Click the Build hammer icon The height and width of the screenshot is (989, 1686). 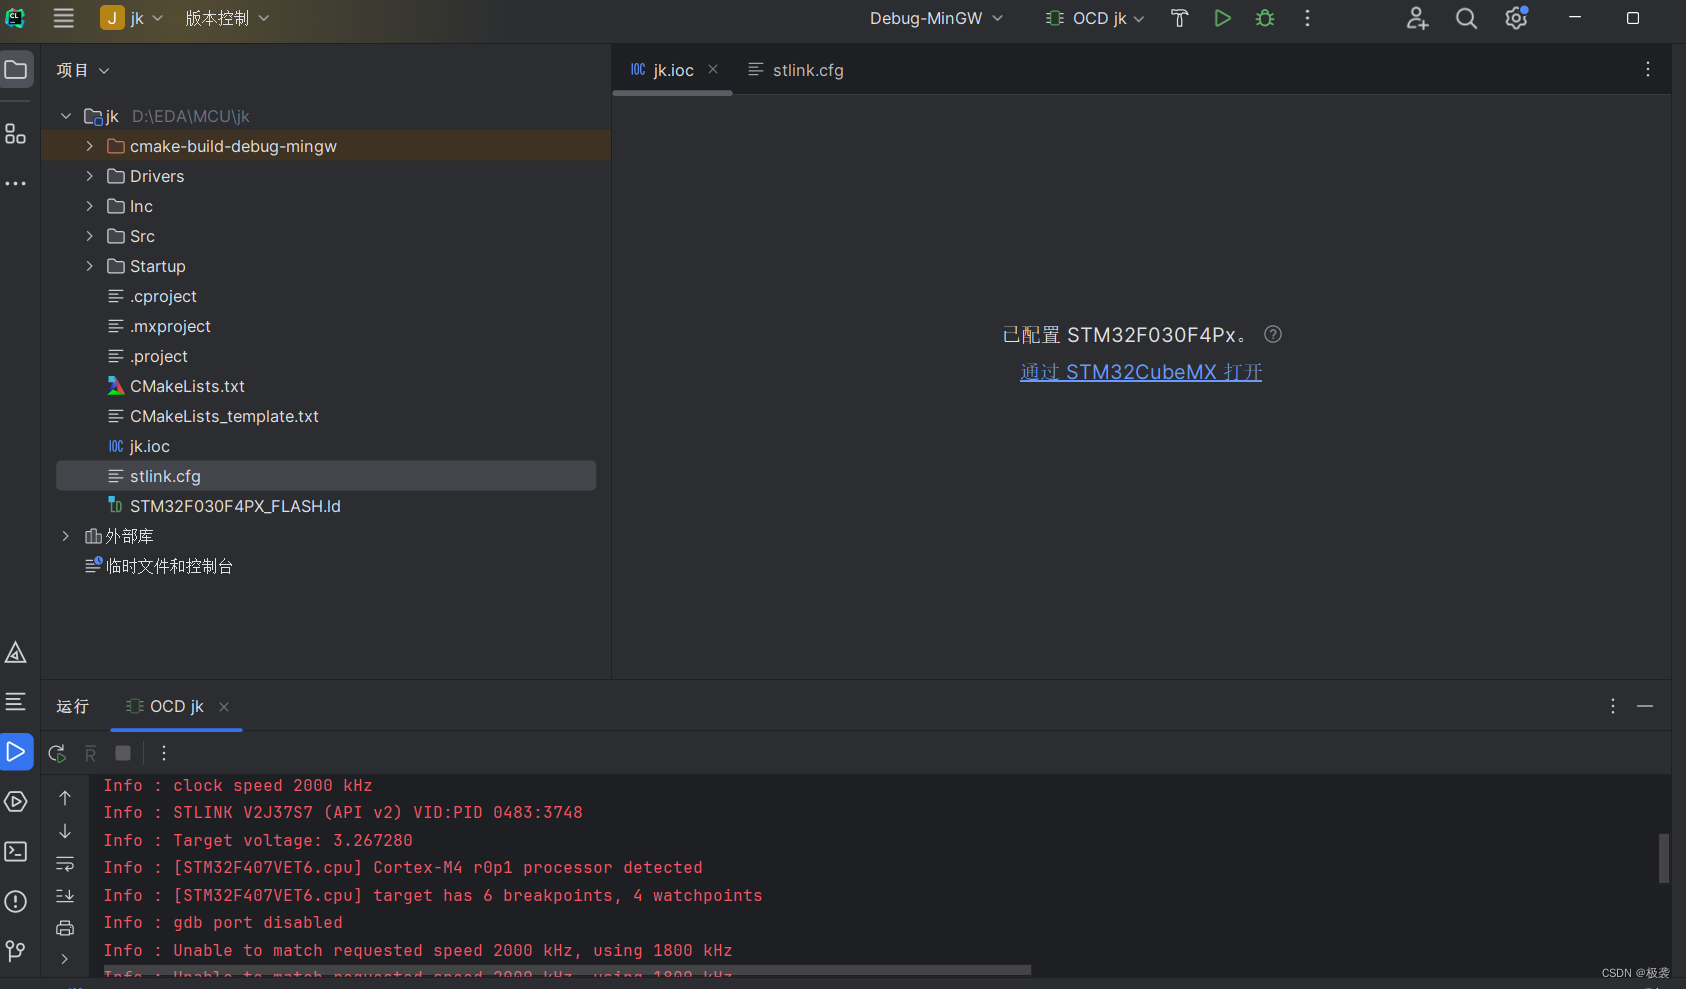1179,18
